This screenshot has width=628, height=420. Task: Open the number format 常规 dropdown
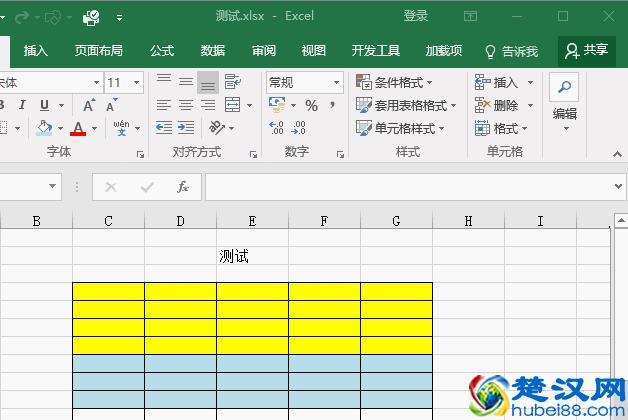click(x=336, y=82)
